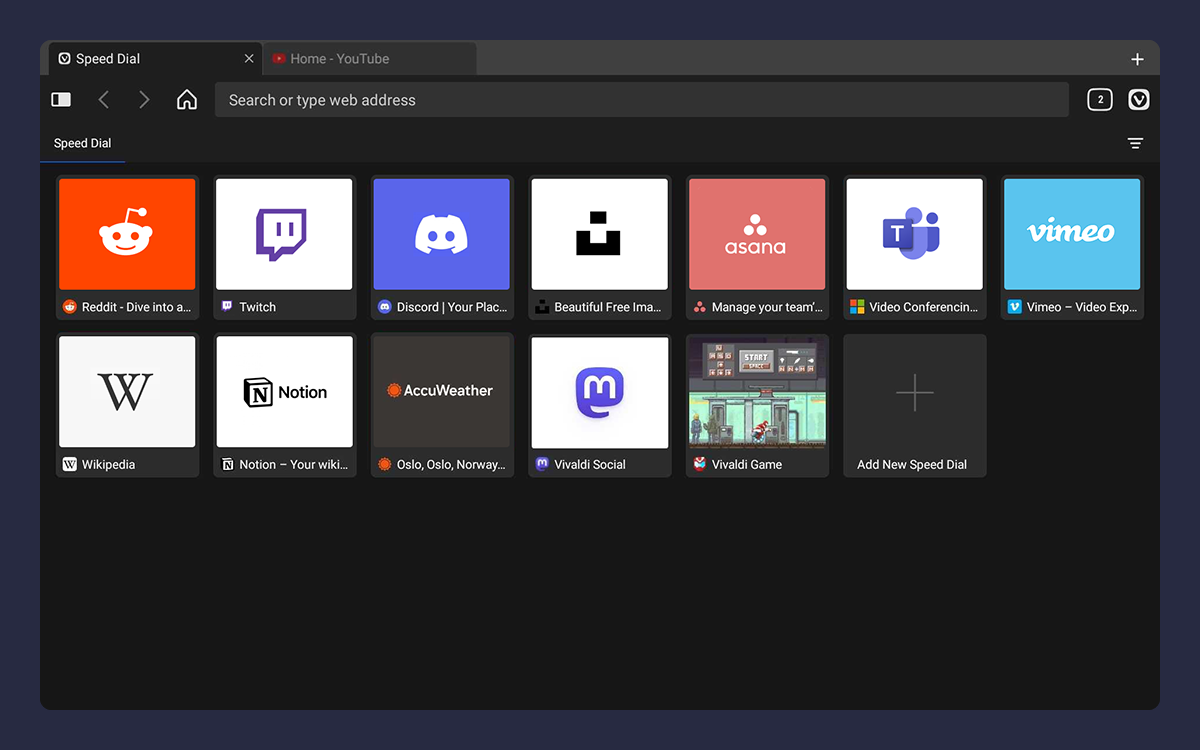Screen dimensions: 1200x750
Task: Click the small Mastodon favicon
Action: point(542,464)
